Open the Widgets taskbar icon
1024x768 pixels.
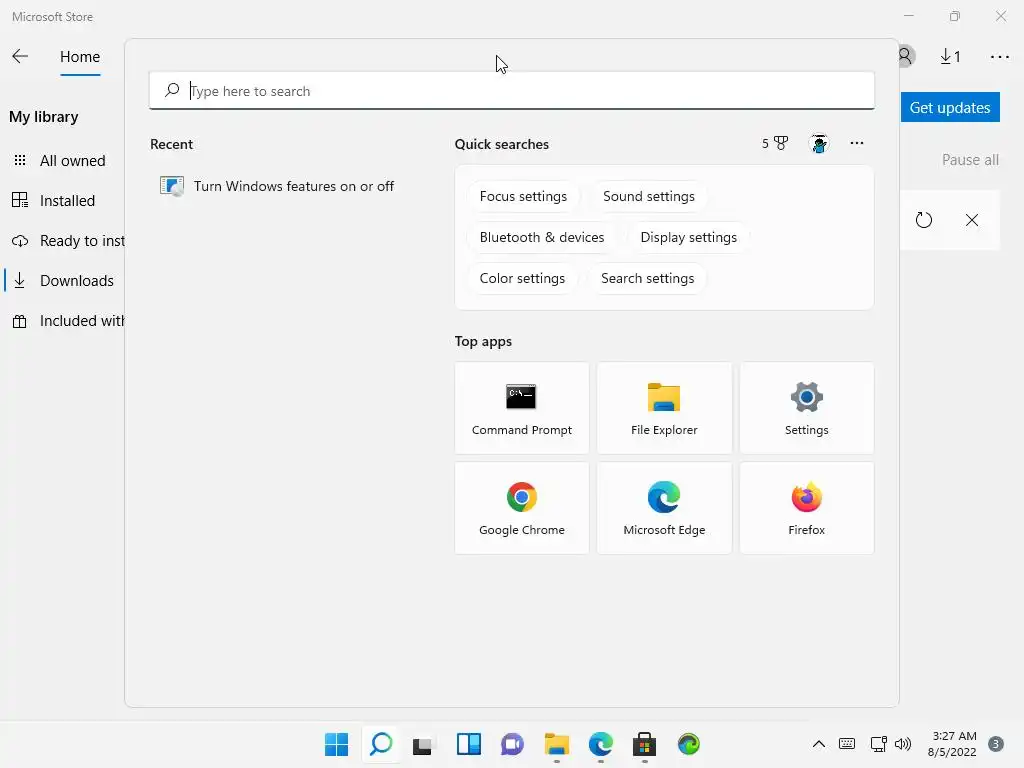468,744
